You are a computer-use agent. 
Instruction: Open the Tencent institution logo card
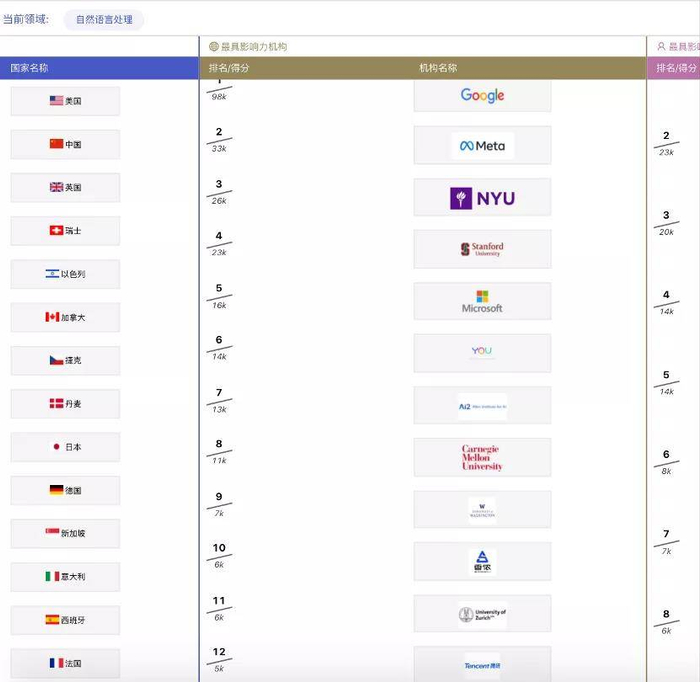tap(482, 664)
